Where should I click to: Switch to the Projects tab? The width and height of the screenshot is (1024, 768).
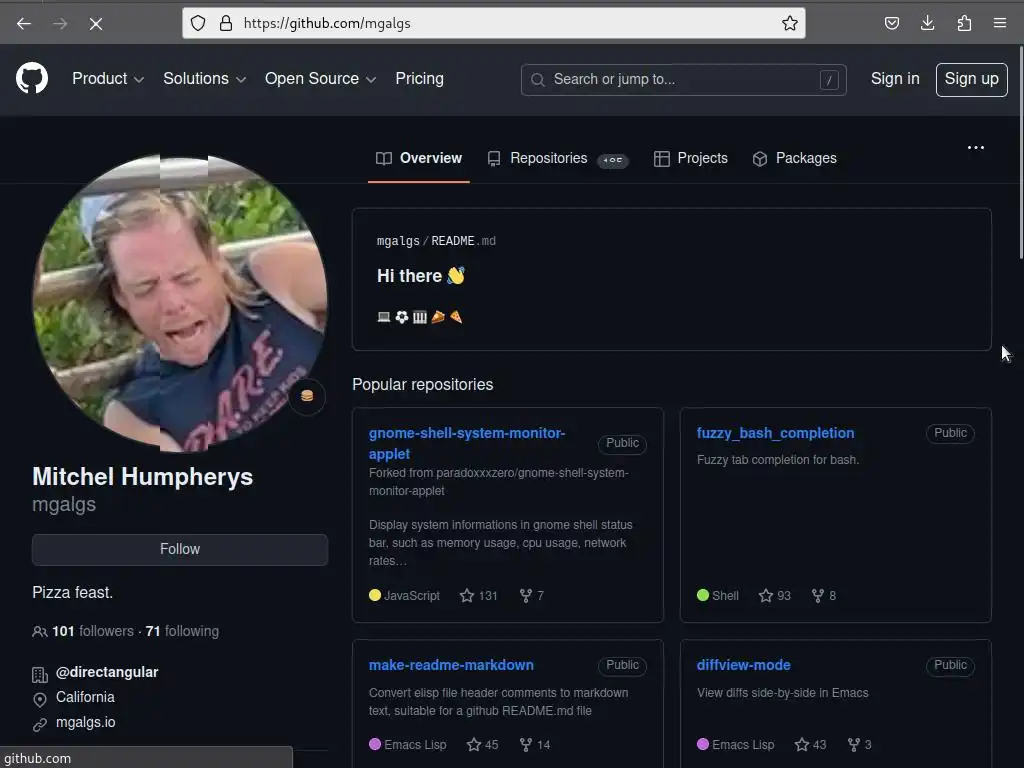point(690,159)
